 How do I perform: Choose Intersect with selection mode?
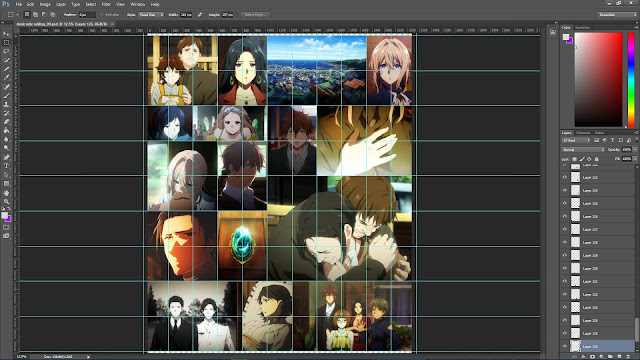pos(53,15)
